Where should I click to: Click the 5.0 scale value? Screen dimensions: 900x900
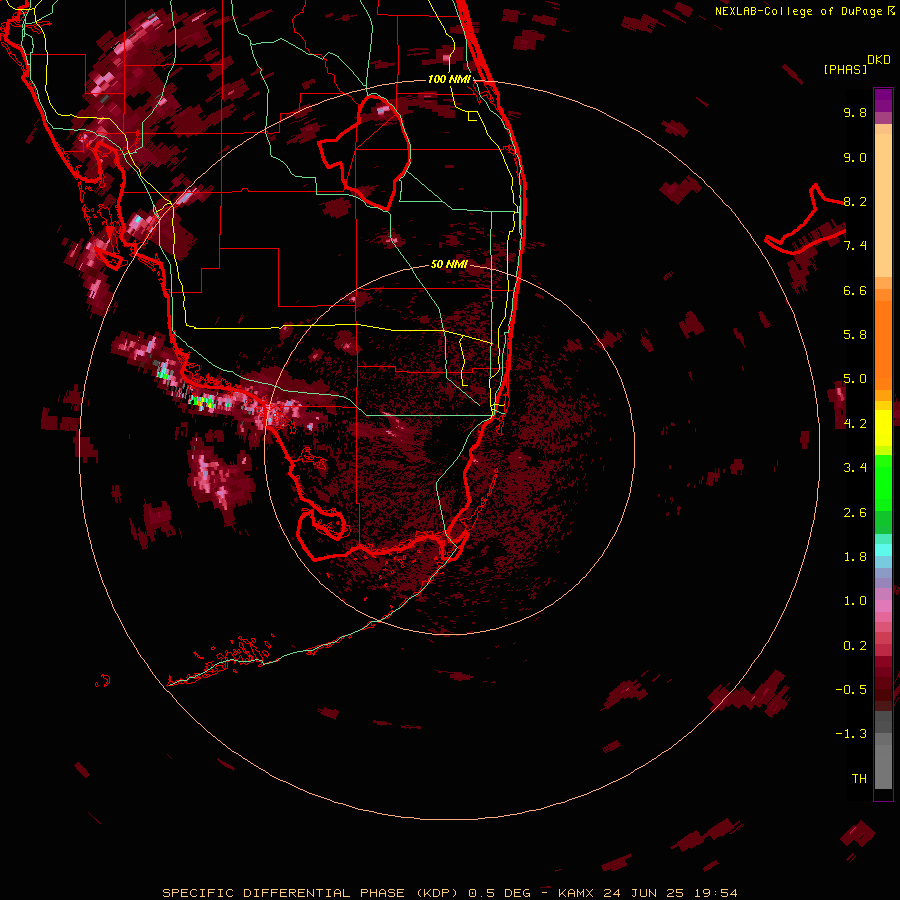point(855,379)
